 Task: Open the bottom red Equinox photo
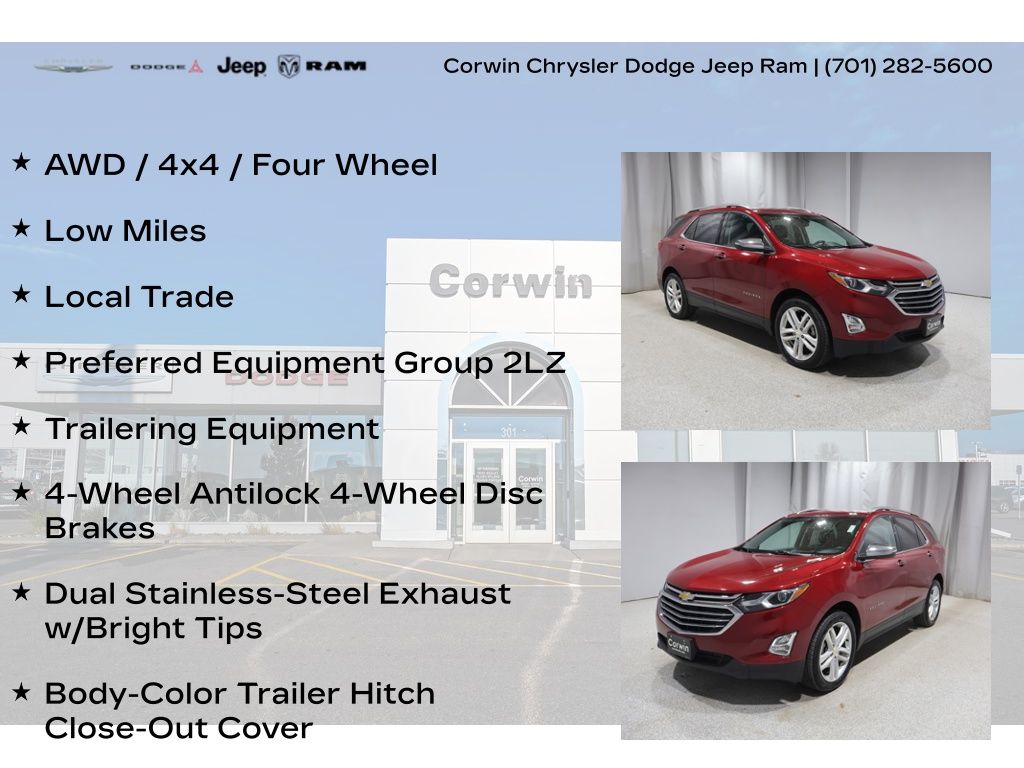(806, 601)
